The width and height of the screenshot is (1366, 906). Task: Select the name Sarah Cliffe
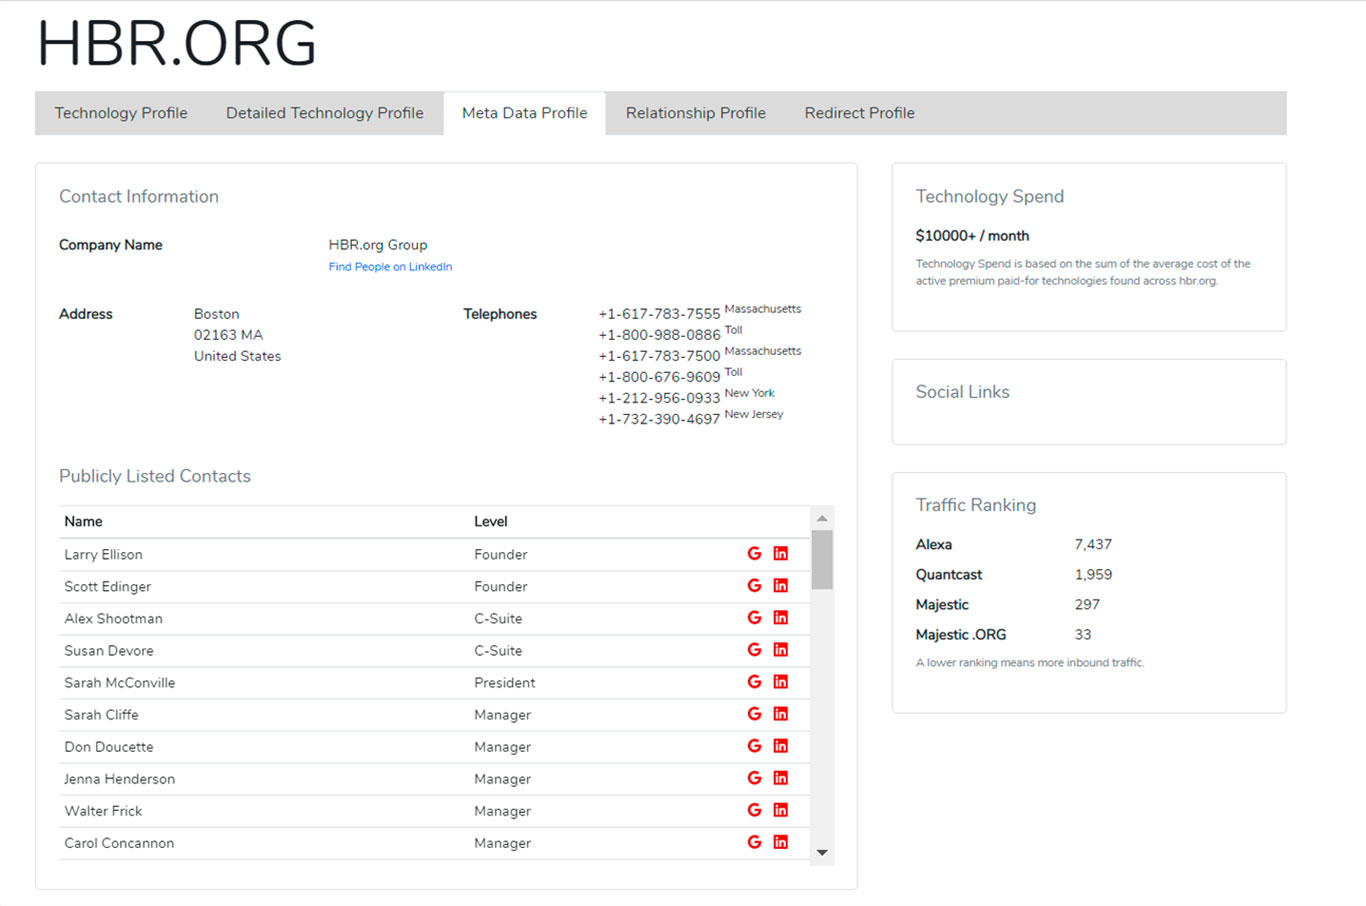point(101,714)
